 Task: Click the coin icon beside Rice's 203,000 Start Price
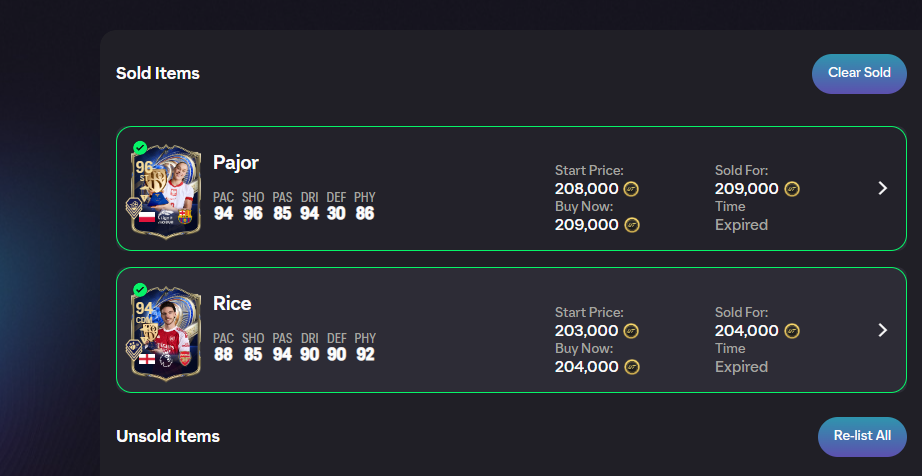(631, 331)
